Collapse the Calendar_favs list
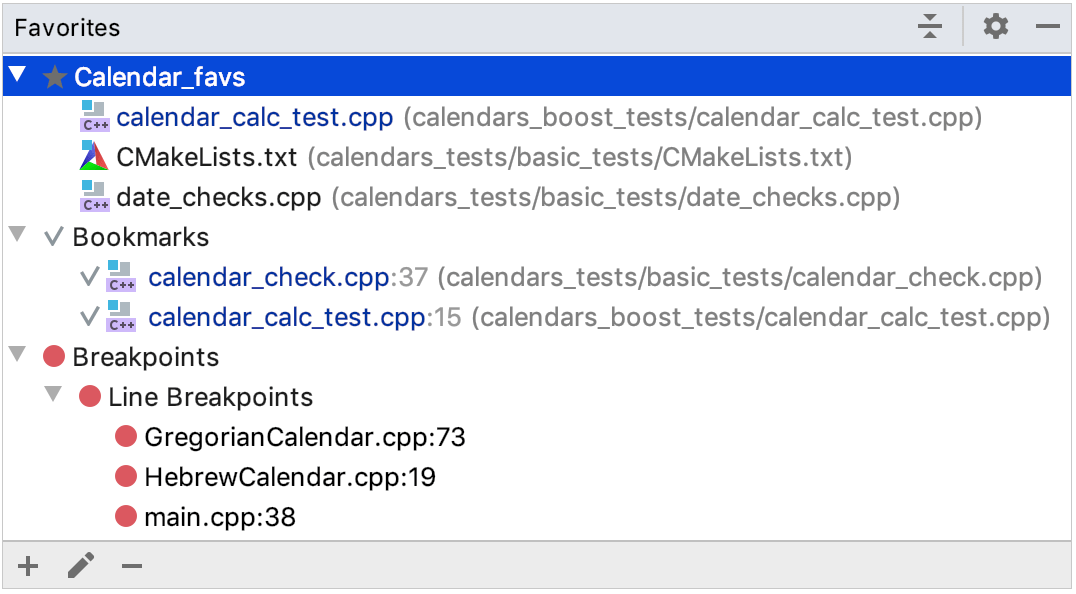Image resolution: width=1076 pixels, height=594 pixels. click(18, 75)
